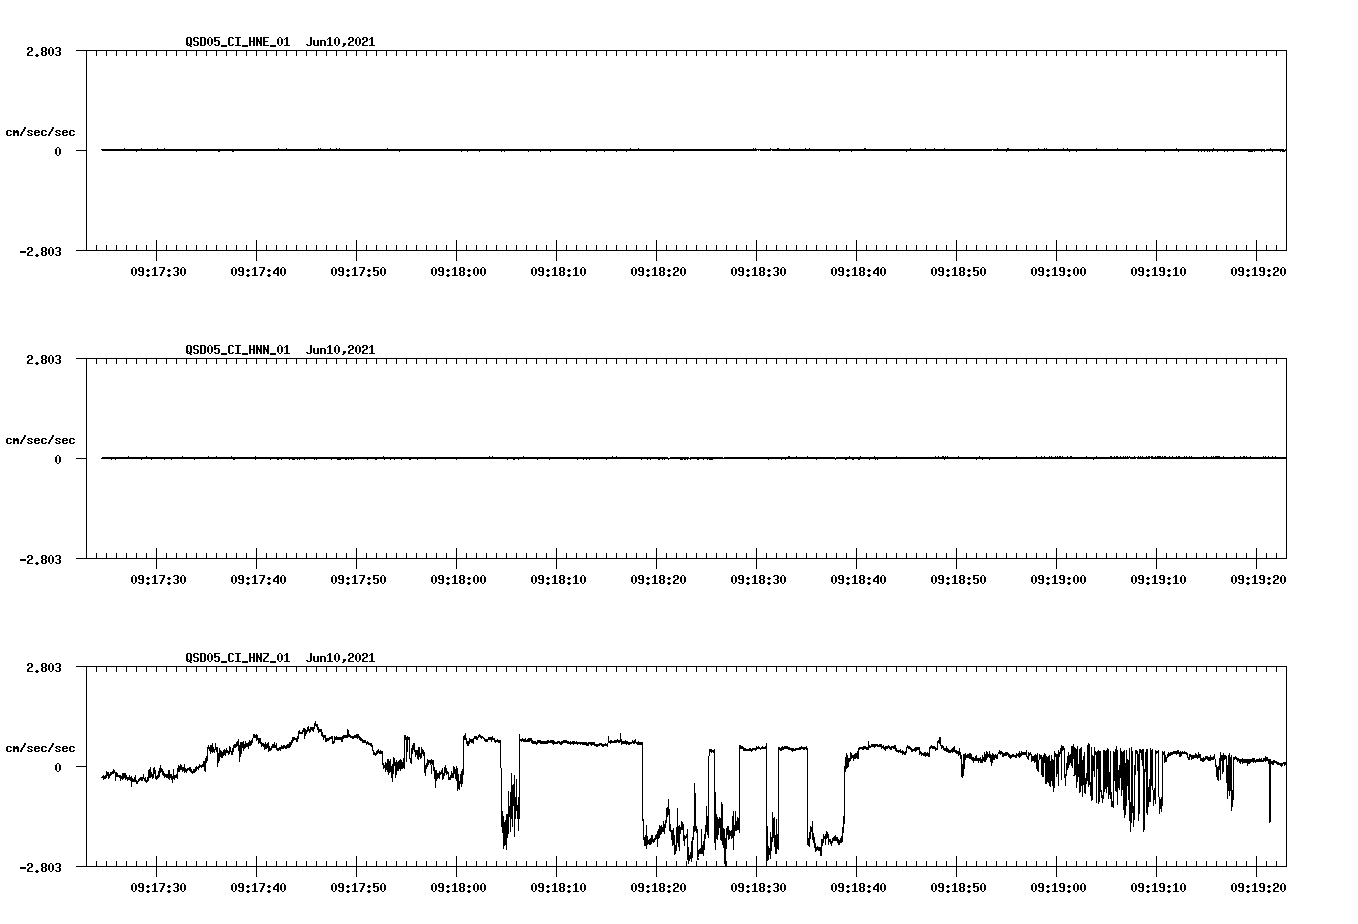Click the 09:19:20 time label on the HNZ chart
This screenshot has width=1358, height=924.
1258,888
